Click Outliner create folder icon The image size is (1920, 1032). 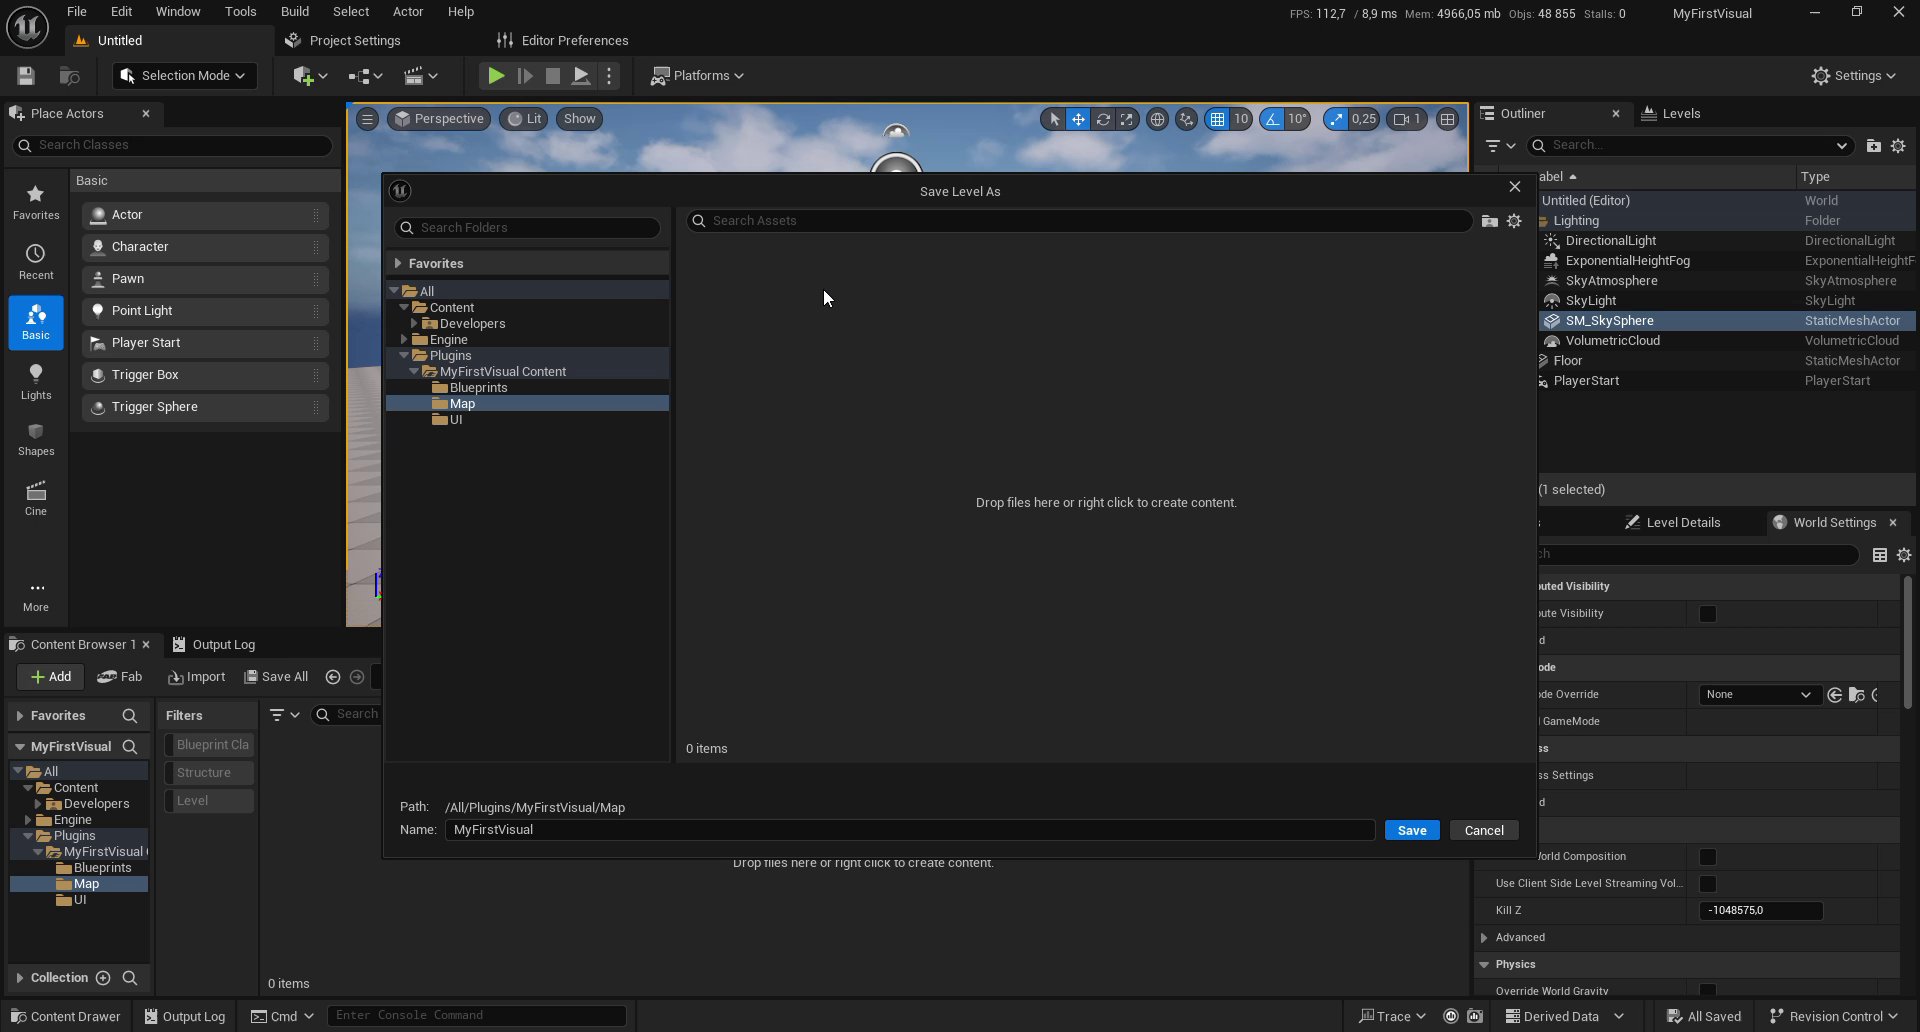(1873, 146)
